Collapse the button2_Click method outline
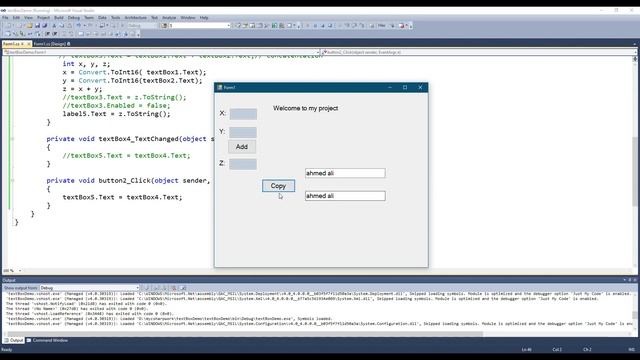 (12, 180)
